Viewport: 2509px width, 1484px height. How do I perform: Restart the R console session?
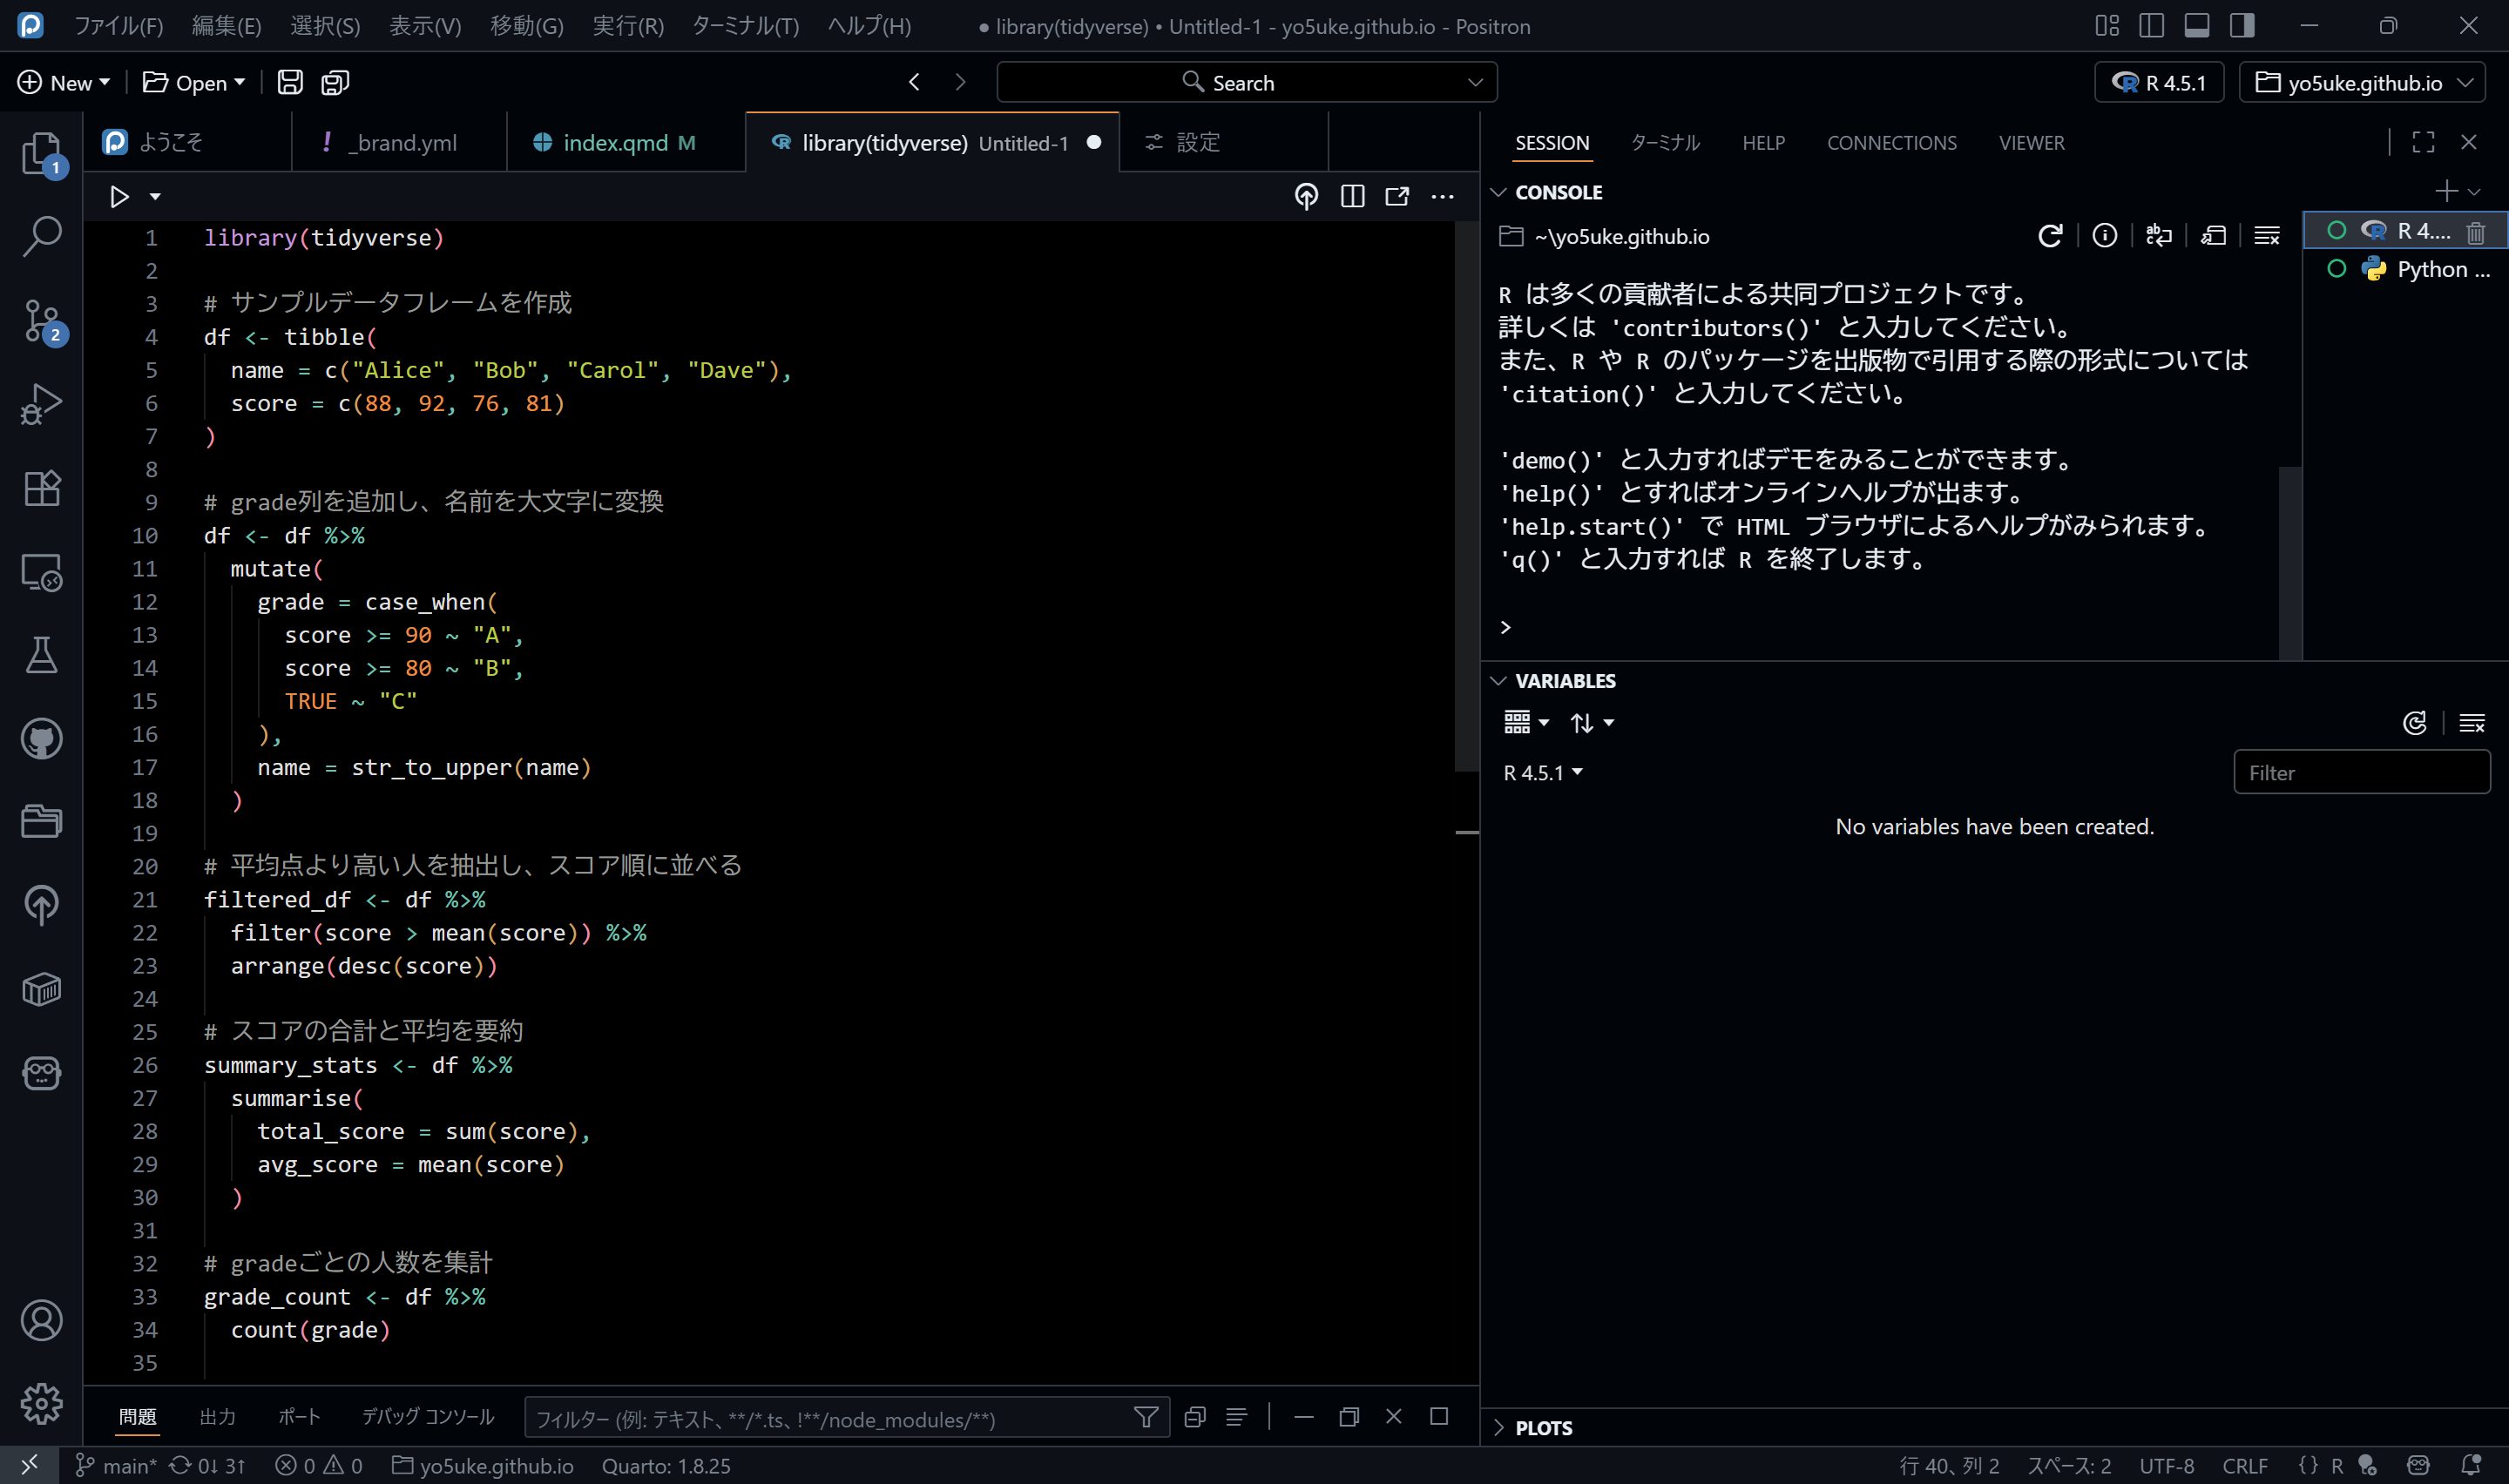pos(2050,236)
